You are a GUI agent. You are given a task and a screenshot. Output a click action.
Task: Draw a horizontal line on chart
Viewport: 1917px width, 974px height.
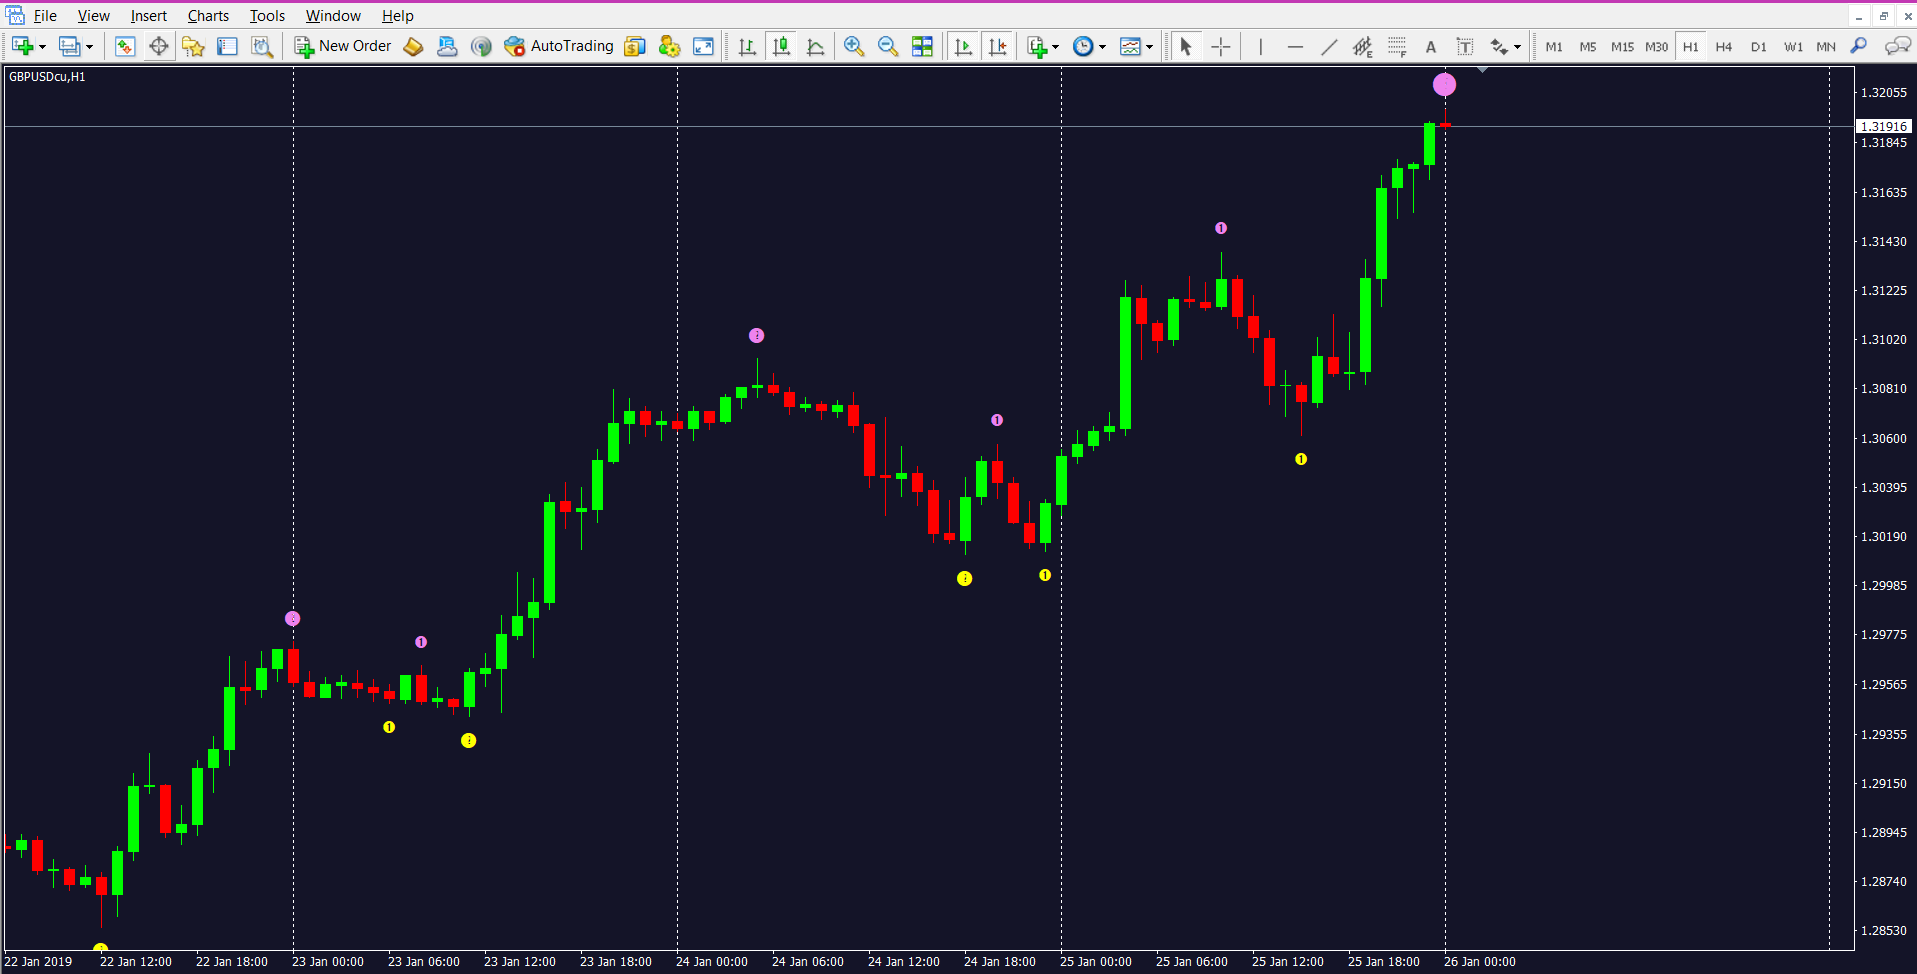click(1295, 46)
